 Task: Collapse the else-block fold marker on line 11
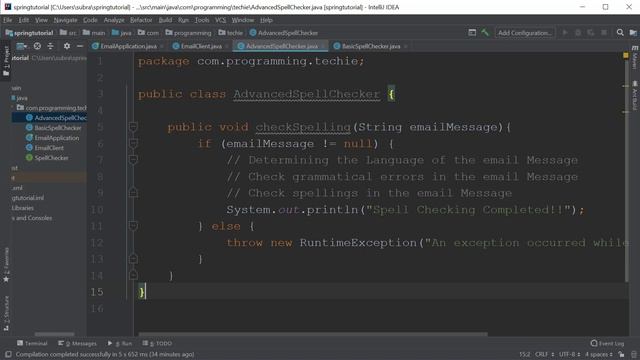coord(133,226)
